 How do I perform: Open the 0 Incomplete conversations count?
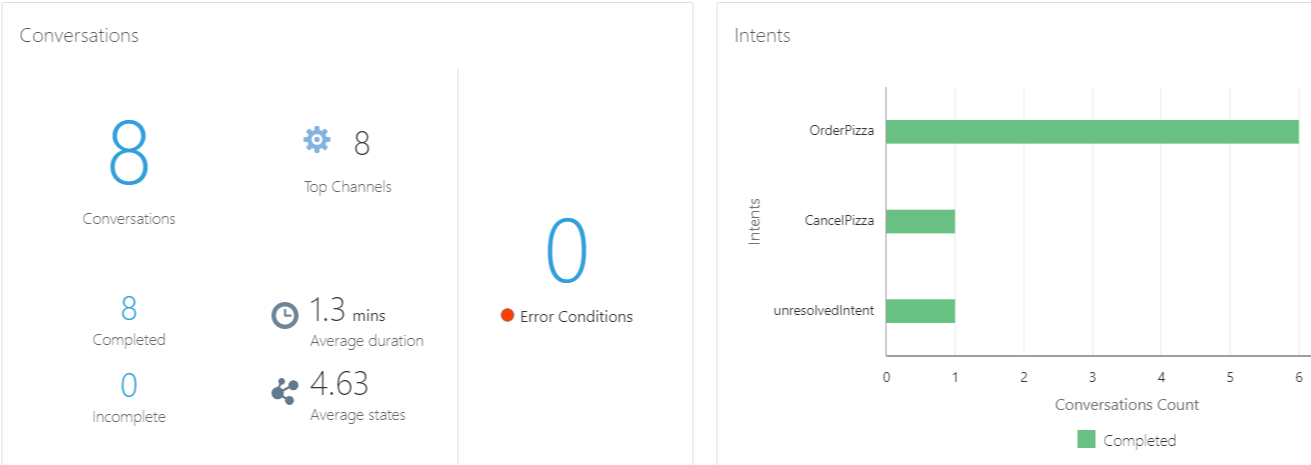[129, 385]
